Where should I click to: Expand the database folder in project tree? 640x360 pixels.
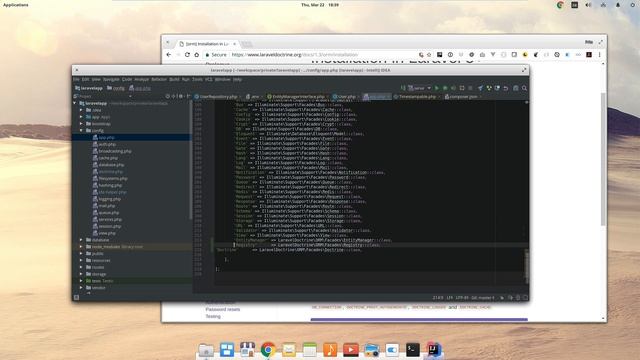(x=81, y=240)
